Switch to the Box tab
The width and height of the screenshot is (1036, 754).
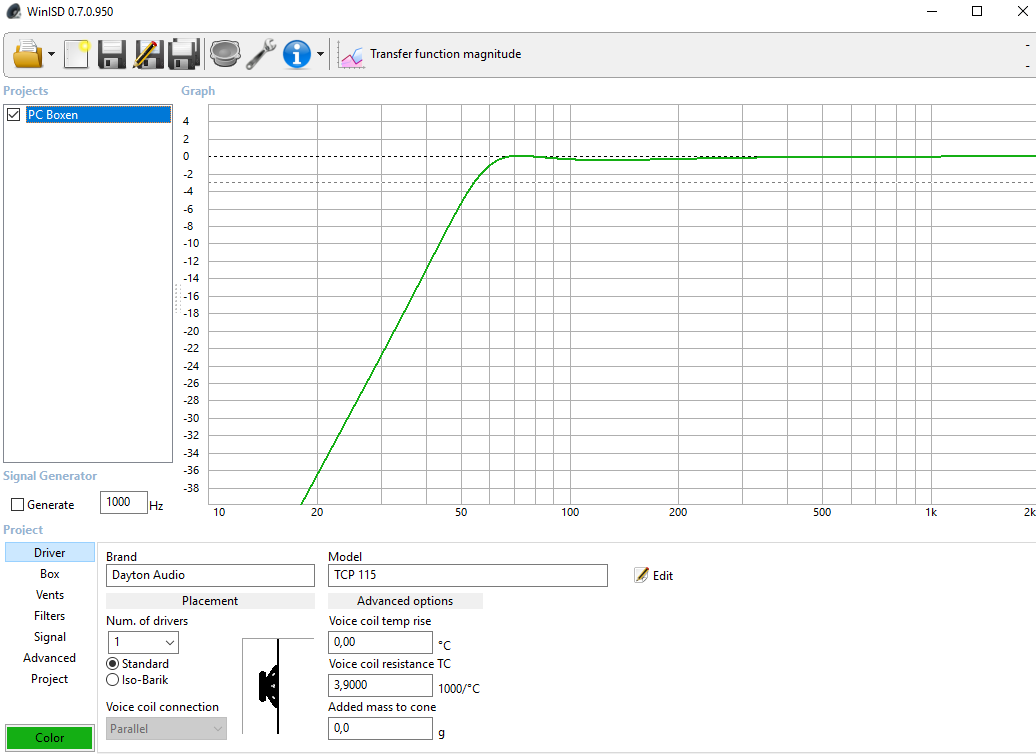click(50, 574)
